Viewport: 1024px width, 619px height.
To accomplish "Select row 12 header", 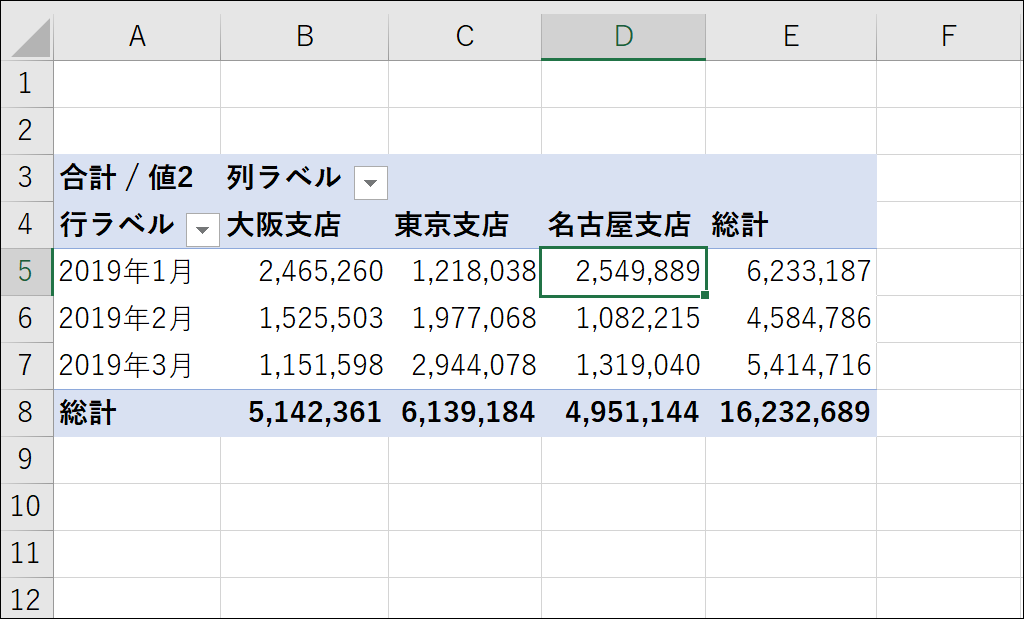I will (x=26, y=598).
